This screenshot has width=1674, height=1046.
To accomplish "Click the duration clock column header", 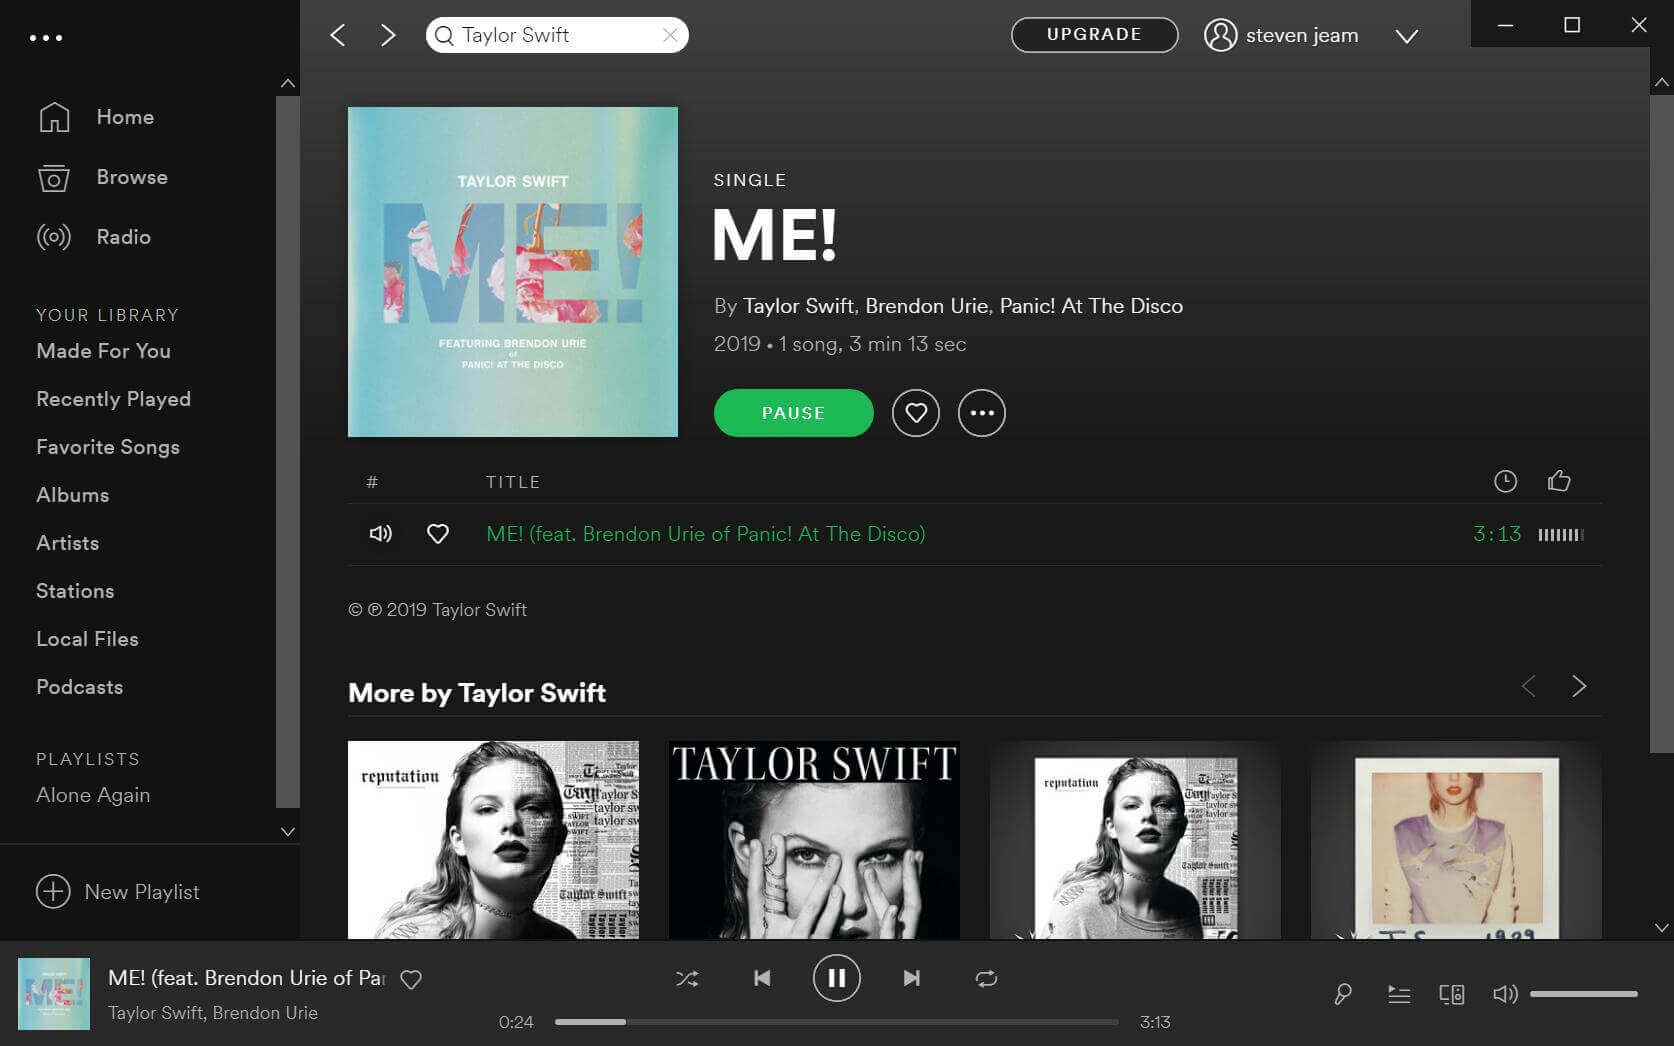I will click(x=1505, y=481).
